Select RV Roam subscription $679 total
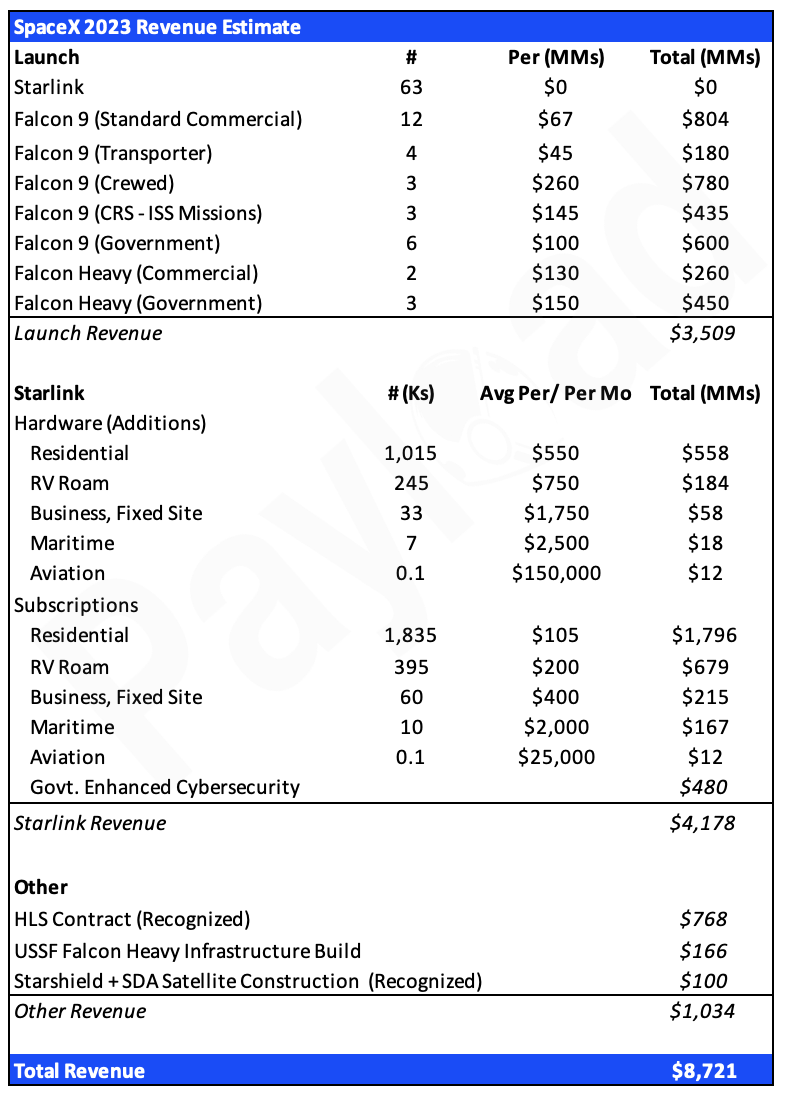This screenshot has height=1098, width=786. (x=705, y=667)
